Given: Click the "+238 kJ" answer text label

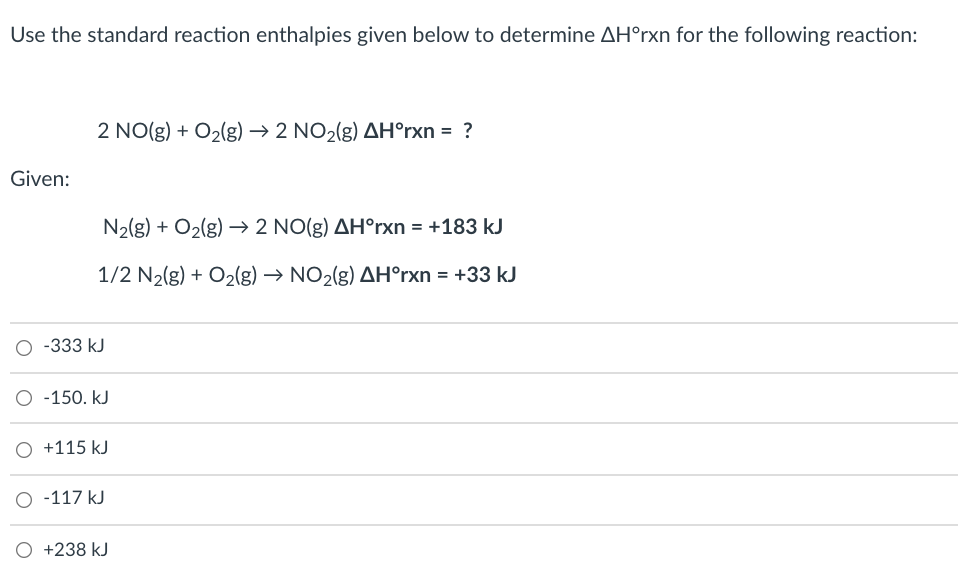Looking at the screenshot, I should point(75,549).
